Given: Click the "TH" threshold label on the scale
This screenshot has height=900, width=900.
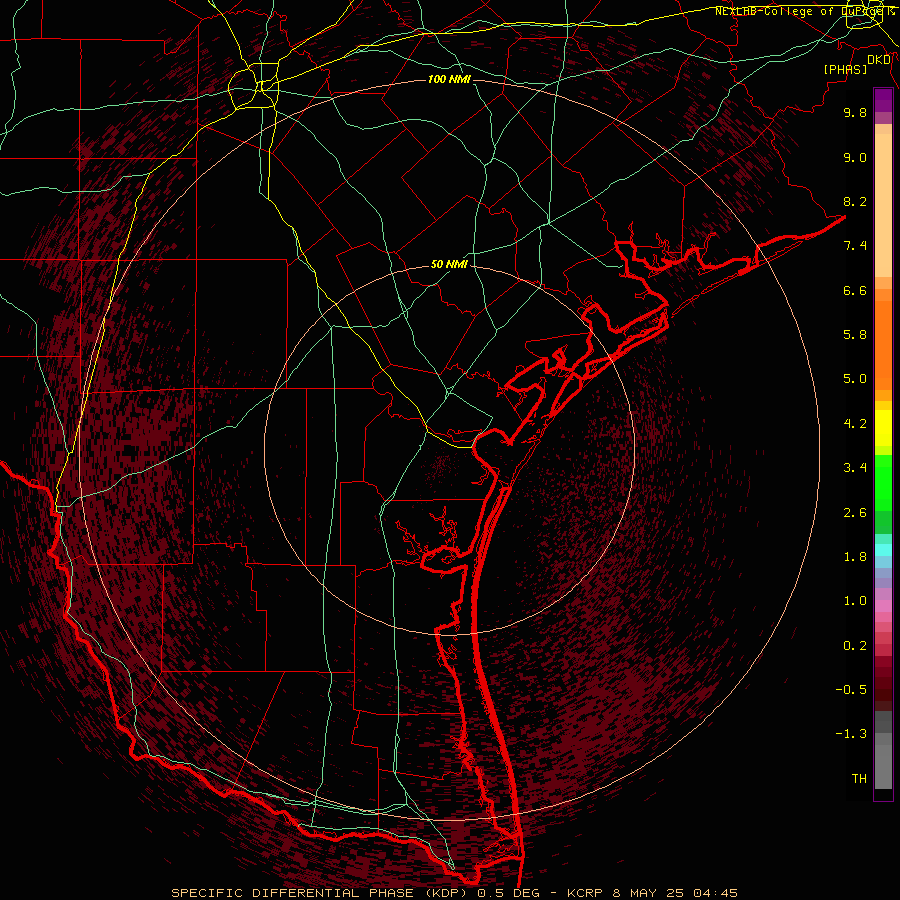Looking at the screenshot, I should [x=859, y=779].
